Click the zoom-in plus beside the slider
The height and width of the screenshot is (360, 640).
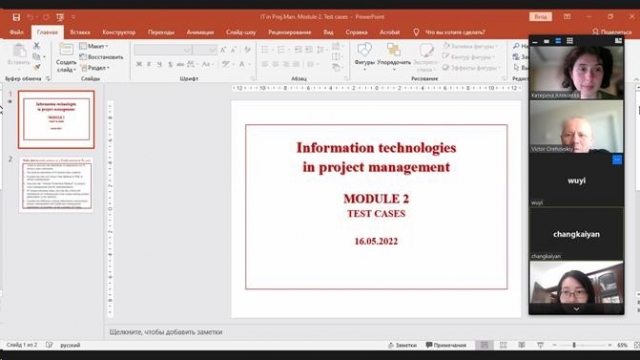[610, 345]
